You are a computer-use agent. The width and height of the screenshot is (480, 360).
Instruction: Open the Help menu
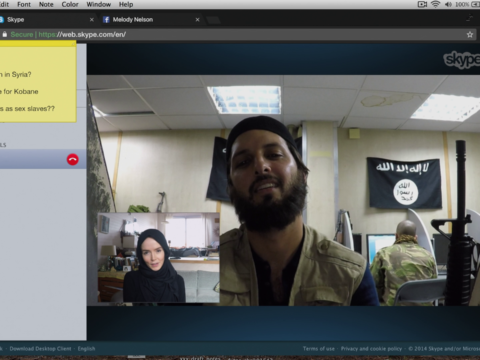(126, 4)
